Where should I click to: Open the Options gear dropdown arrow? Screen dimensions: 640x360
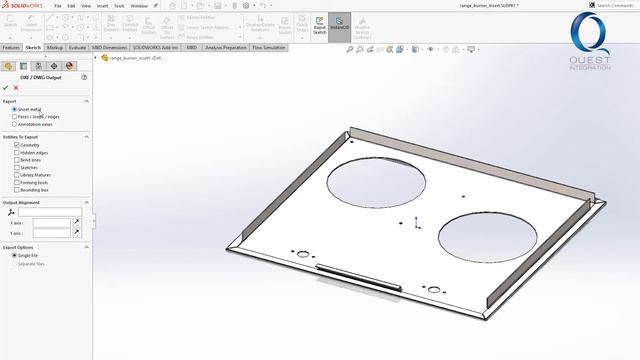[254, 6]
